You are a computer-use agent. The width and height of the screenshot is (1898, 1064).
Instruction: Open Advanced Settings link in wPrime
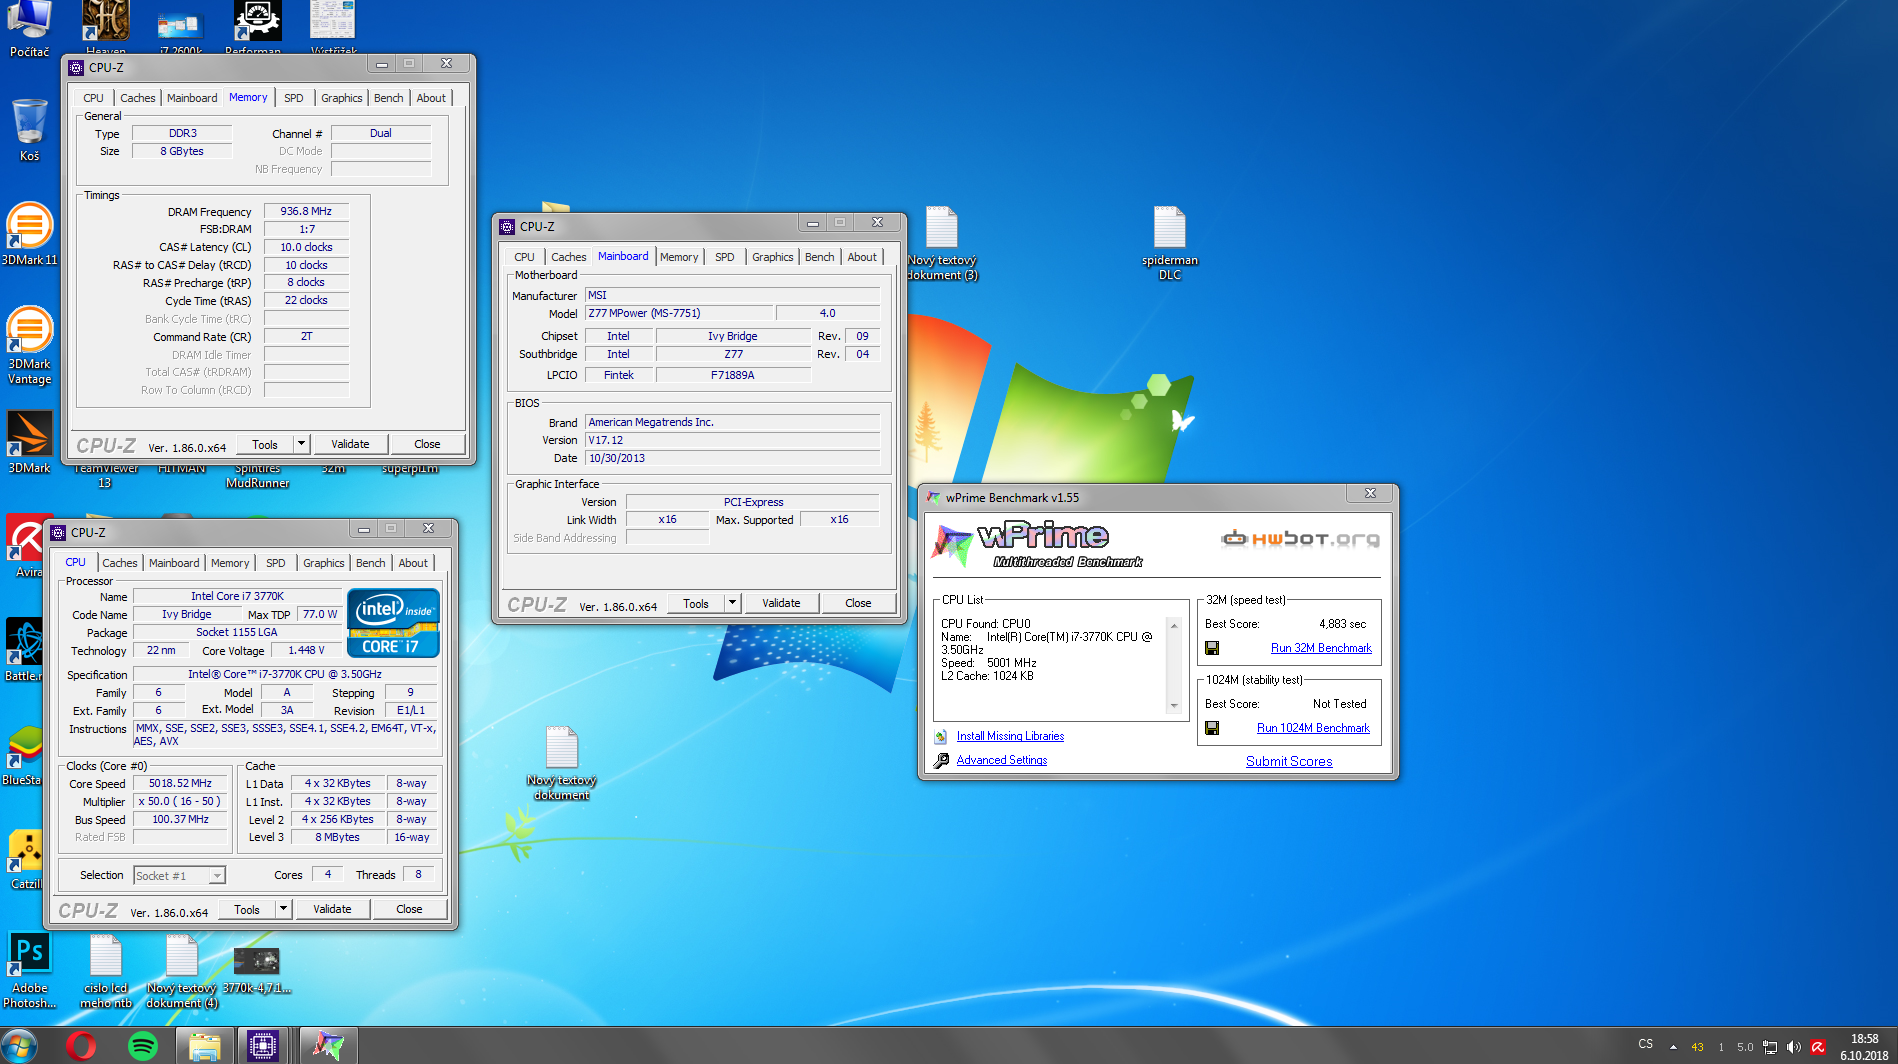point(1002,760)
